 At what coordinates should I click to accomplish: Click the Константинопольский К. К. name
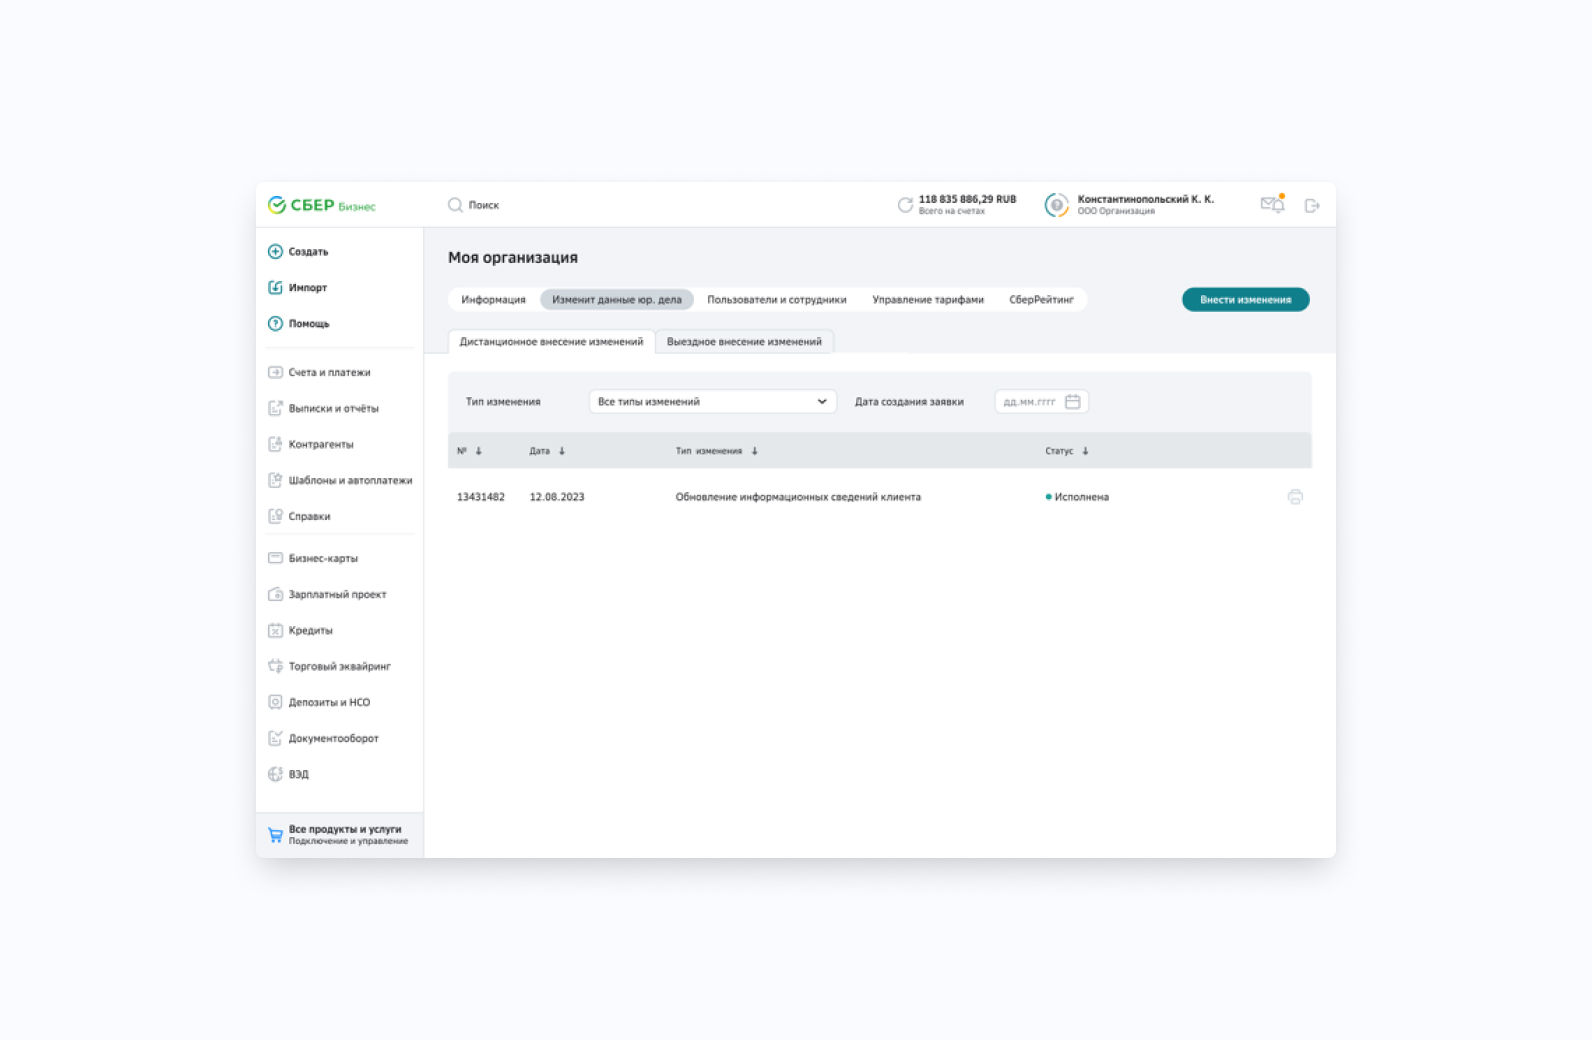[x=1145, y=199]
